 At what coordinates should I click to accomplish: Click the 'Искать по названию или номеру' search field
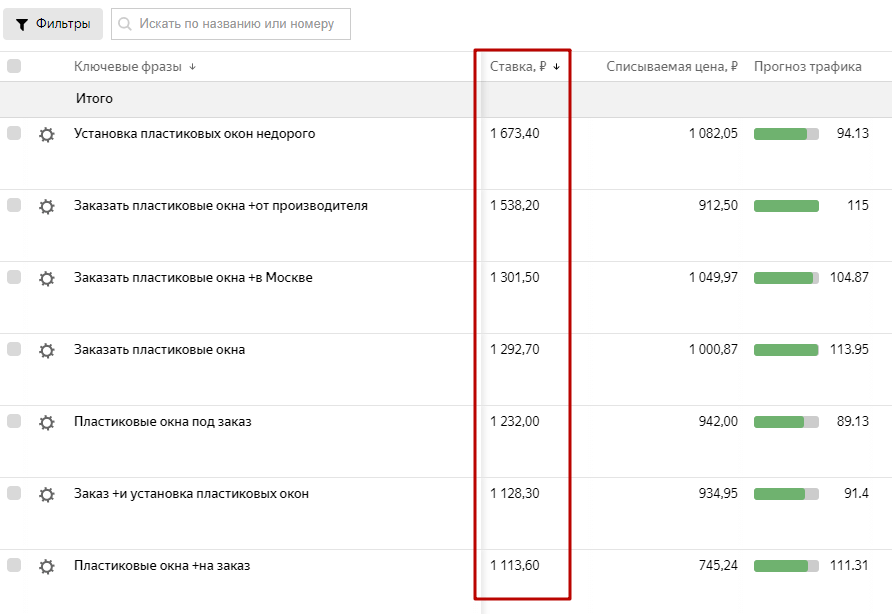(x=231, y=24)
